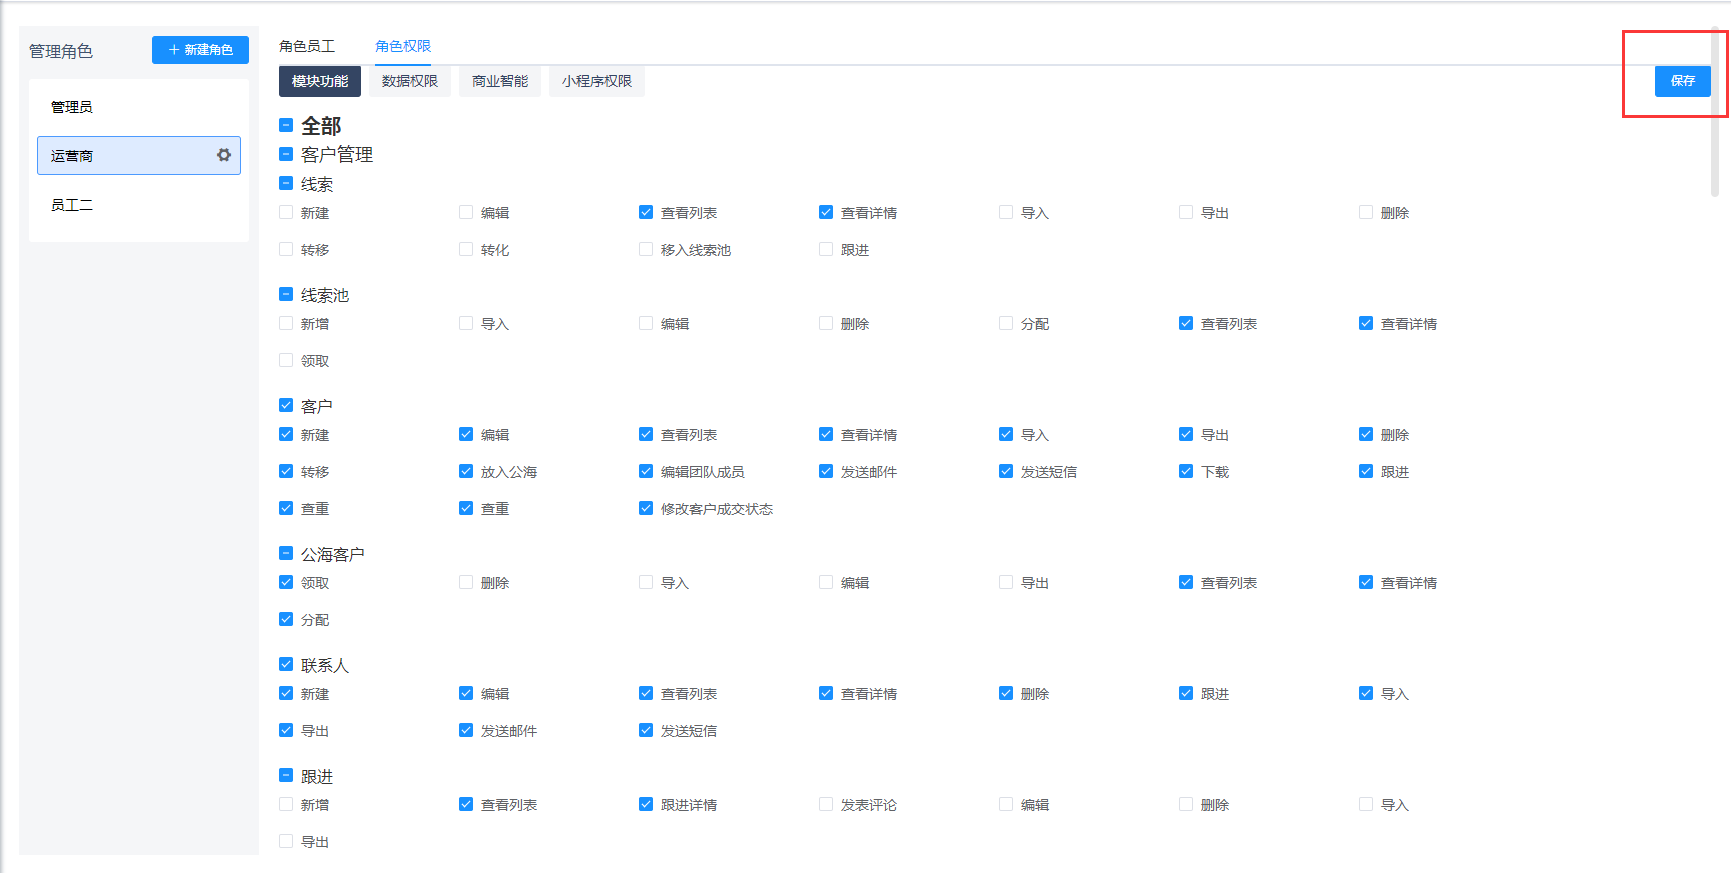Enable 删除 permission under 线索池
Screen dimensions: 1731x873
[x=826, y=324]
